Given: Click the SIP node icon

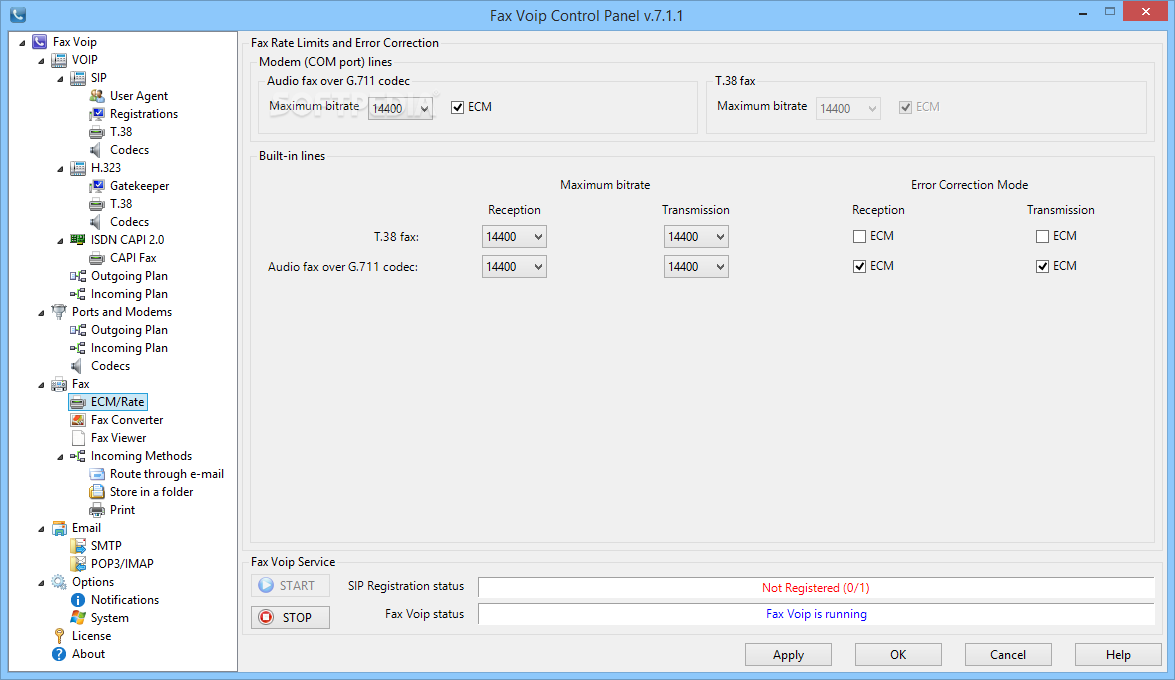Looking at the screenshot, I should point(78,78).
